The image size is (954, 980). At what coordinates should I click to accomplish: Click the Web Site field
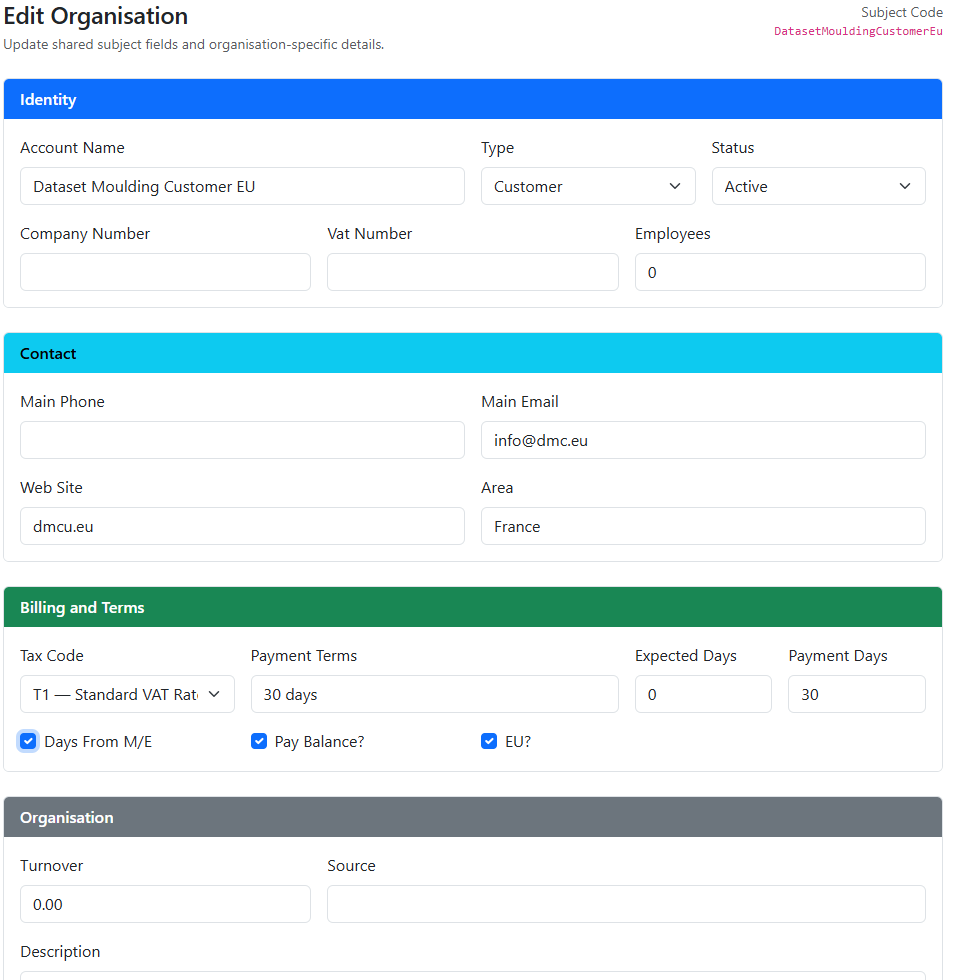[x=242, y=526]
